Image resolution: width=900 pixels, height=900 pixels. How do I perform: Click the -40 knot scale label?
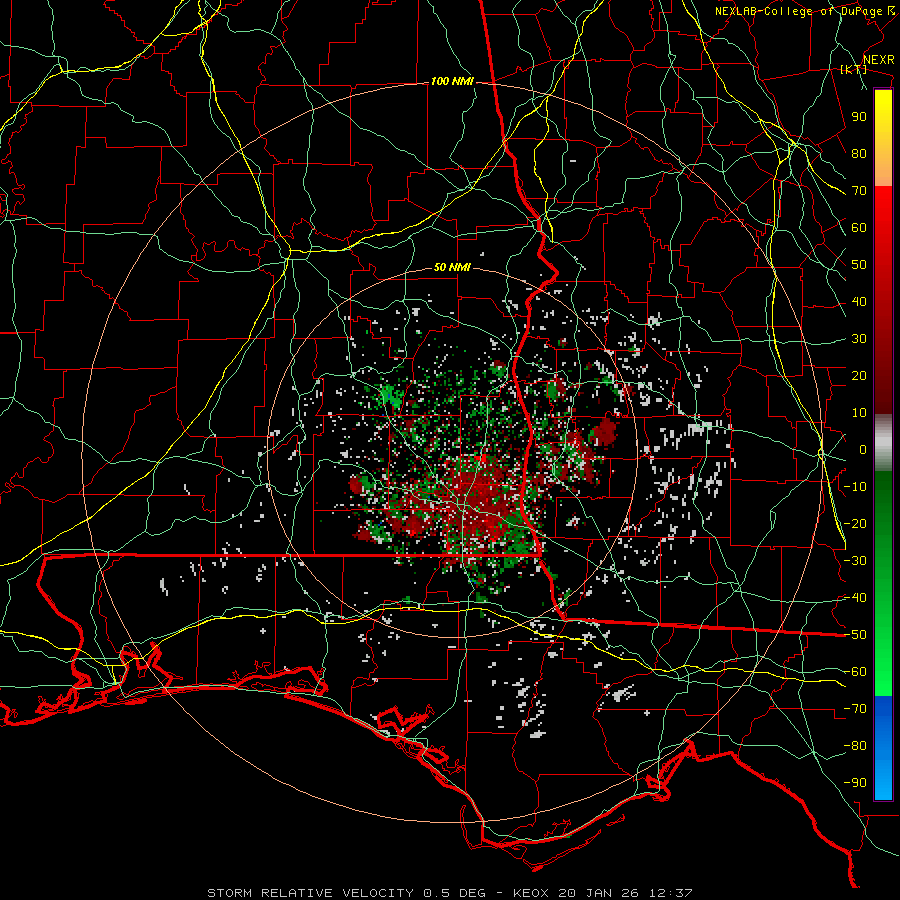(x=855, y=598)
